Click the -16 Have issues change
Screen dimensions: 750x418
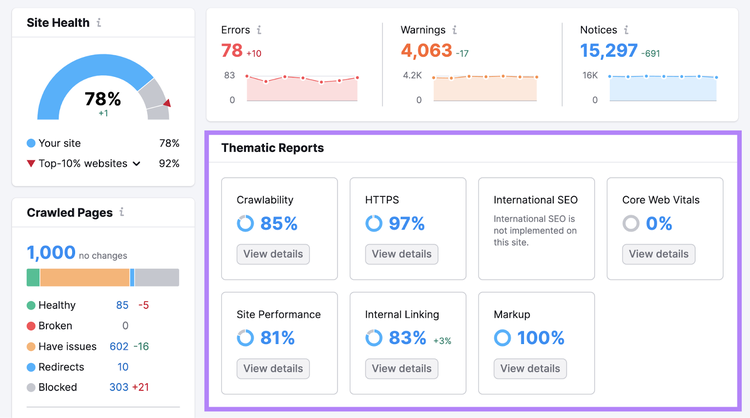coord(141,346)
